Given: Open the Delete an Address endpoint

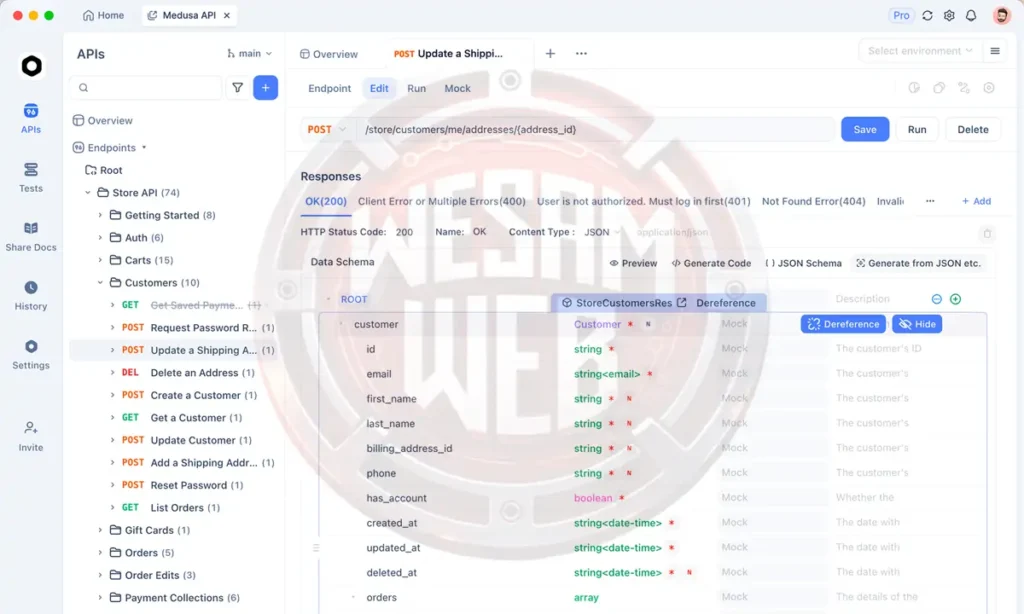Looking at the screenshot, I should click(194, 373).
